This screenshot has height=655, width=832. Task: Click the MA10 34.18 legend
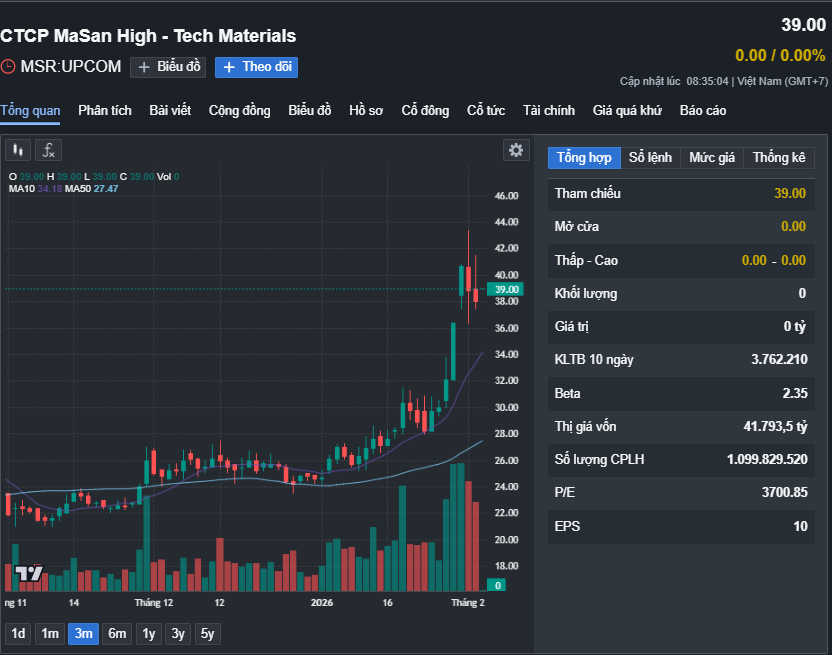pyautogui.click(x=36, y=189)
